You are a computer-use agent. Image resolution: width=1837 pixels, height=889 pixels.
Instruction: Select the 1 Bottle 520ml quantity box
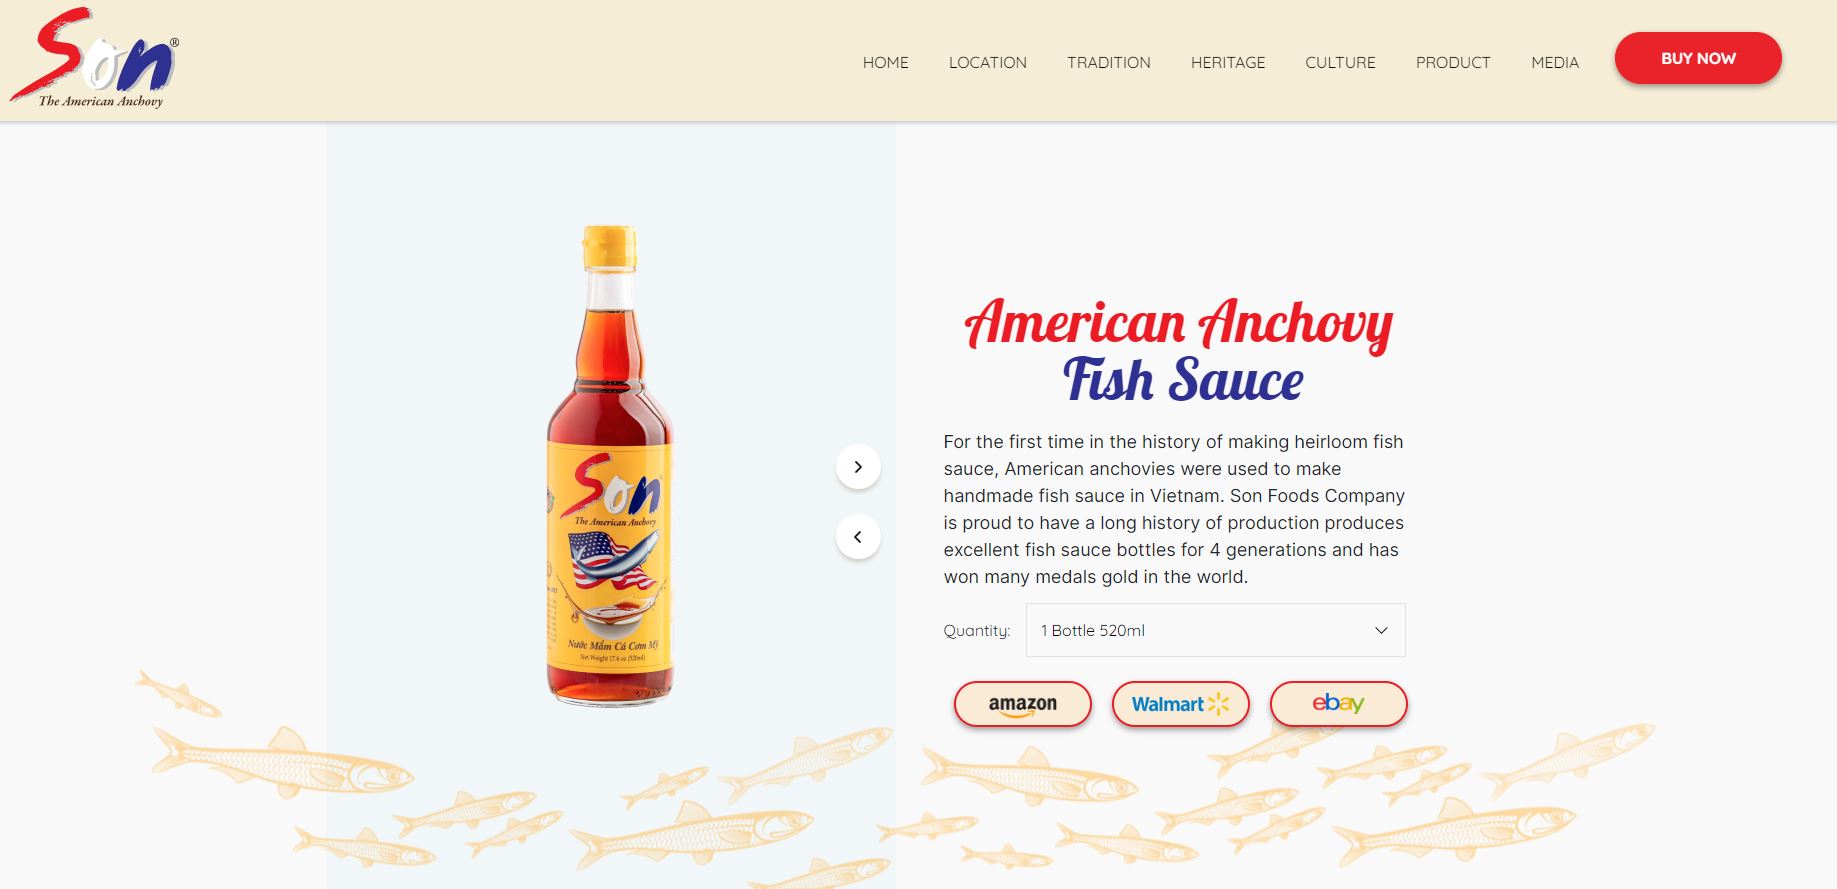tap(1216, 630)
